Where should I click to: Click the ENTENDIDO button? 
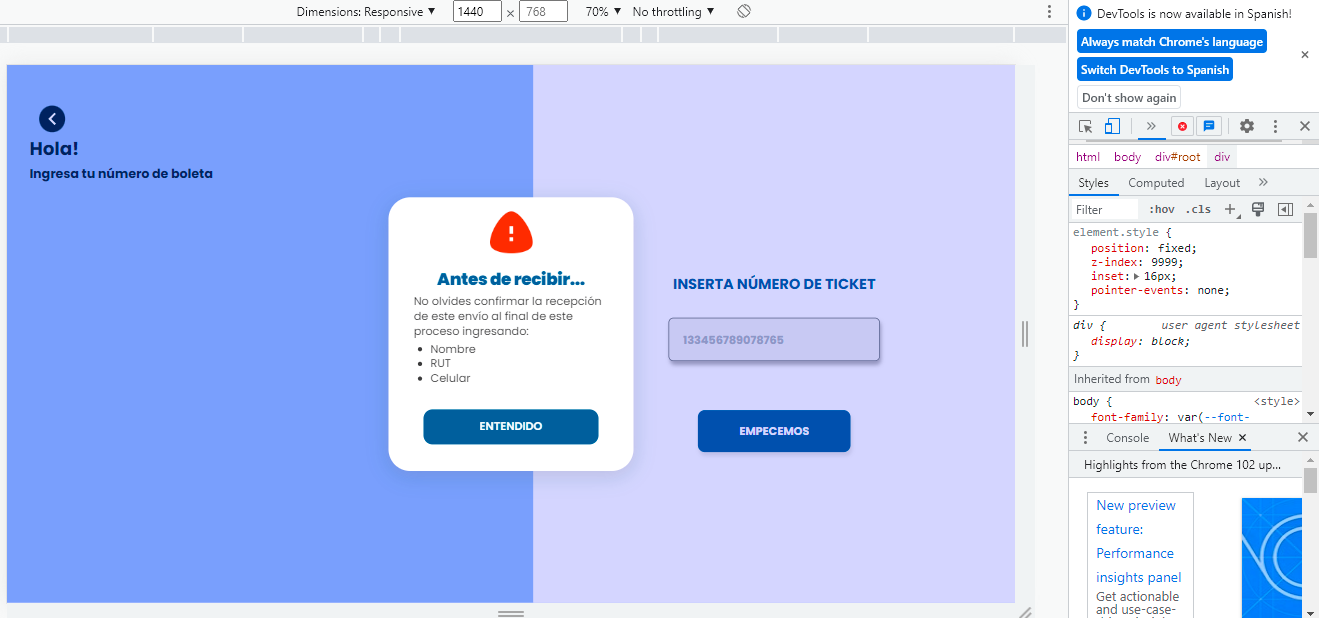click(x=511, y=426)
